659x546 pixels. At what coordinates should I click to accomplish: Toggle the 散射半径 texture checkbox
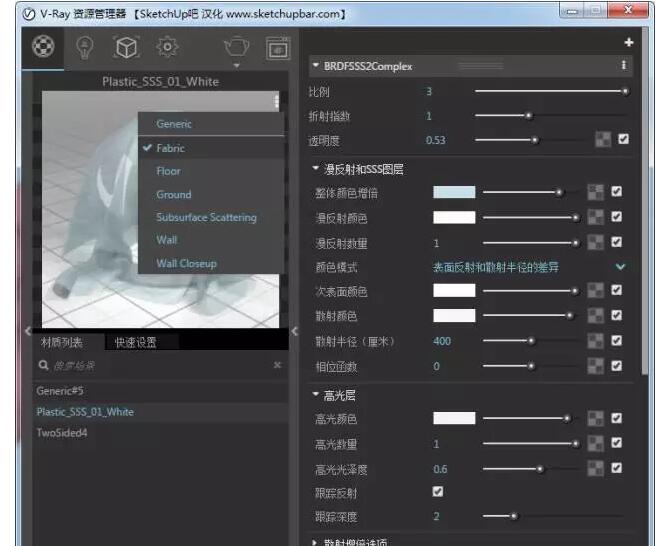tap(617, 340)
